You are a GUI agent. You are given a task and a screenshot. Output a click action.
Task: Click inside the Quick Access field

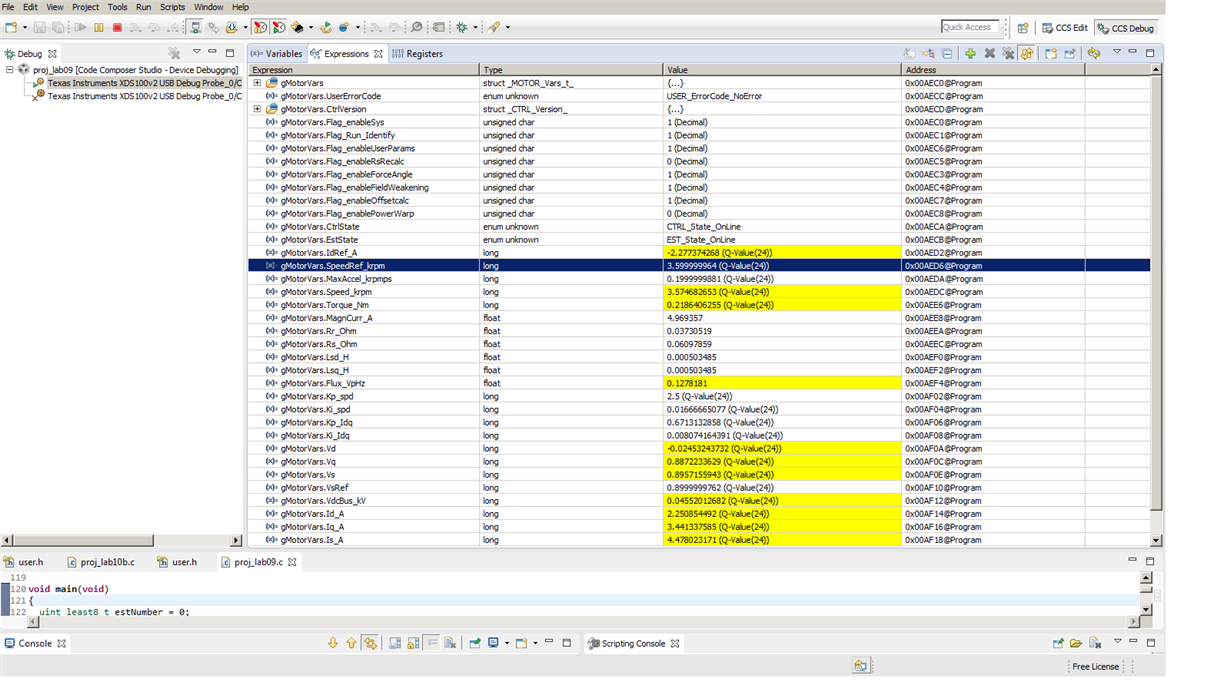[x=970, y=27]
